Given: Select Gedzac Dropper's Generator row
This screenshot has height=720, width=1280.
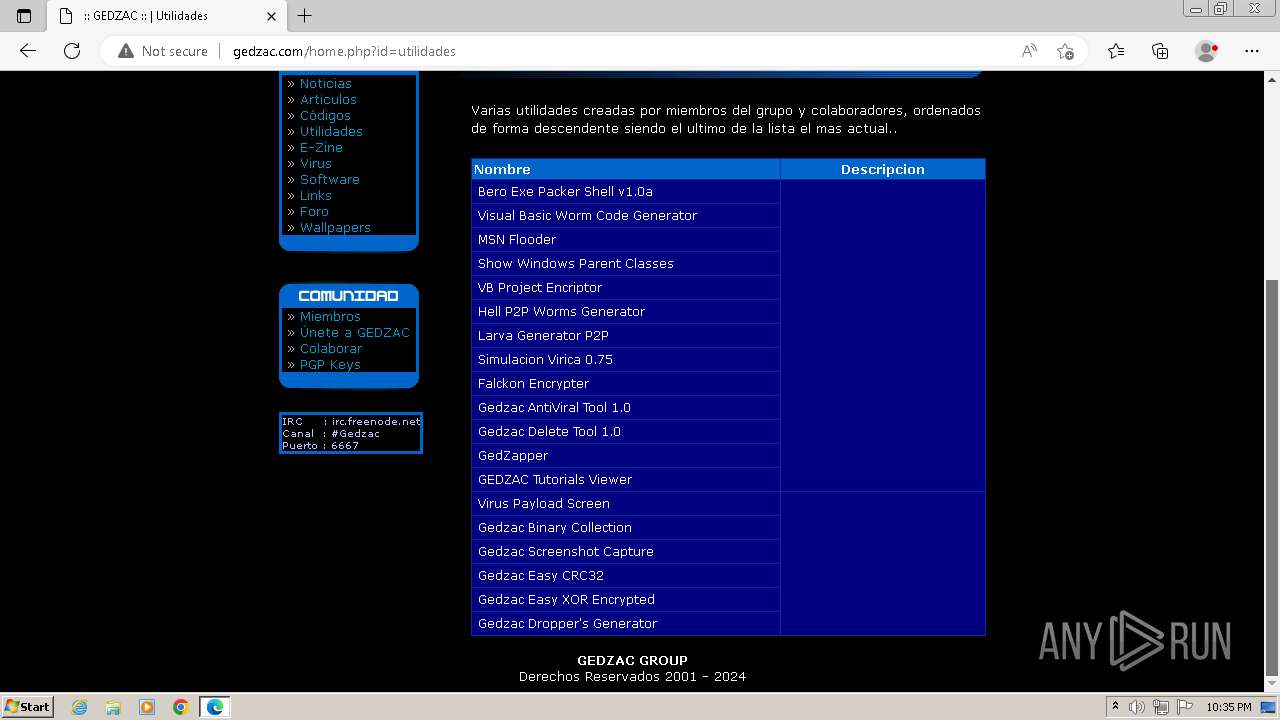Looking at the screenshot, I should tap(625, 623).
